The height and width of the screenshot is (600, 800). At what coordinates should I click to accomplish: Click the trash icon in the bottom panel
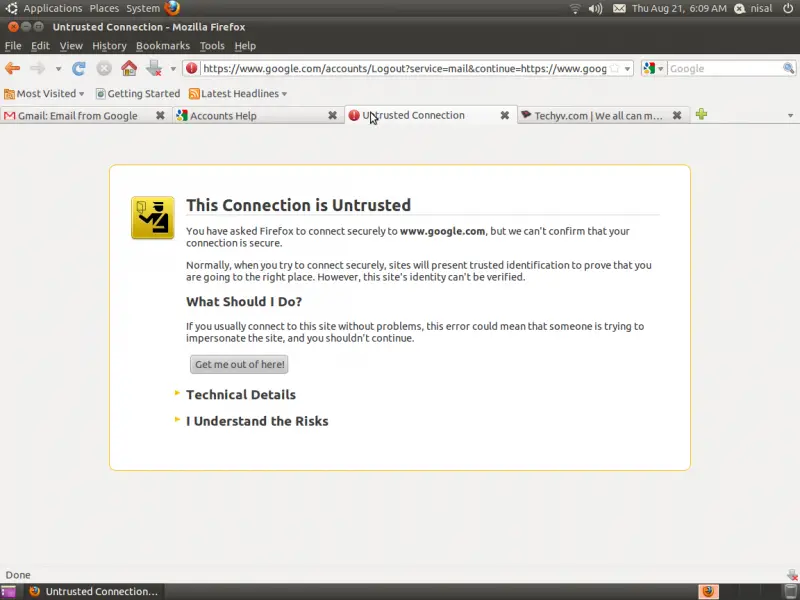tap(790, 592)
